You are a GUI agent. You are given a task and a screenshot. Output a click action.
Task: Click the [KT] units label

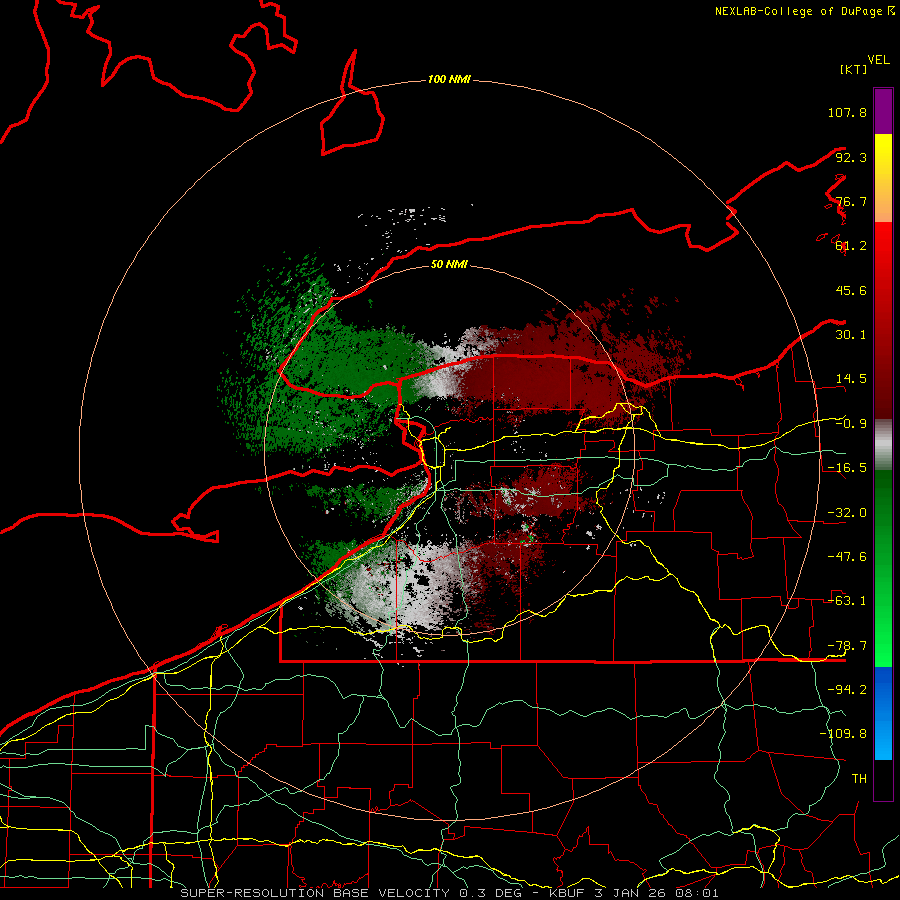[x=853, y=69]
